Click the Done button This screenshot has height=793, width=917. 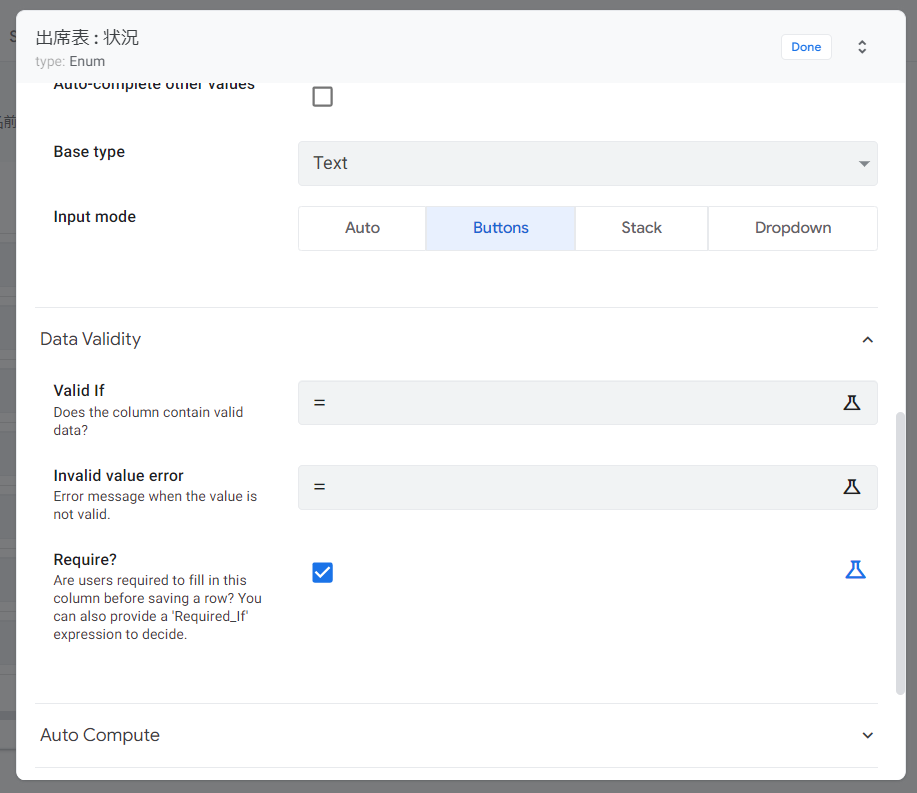click(x=806, y=47)
